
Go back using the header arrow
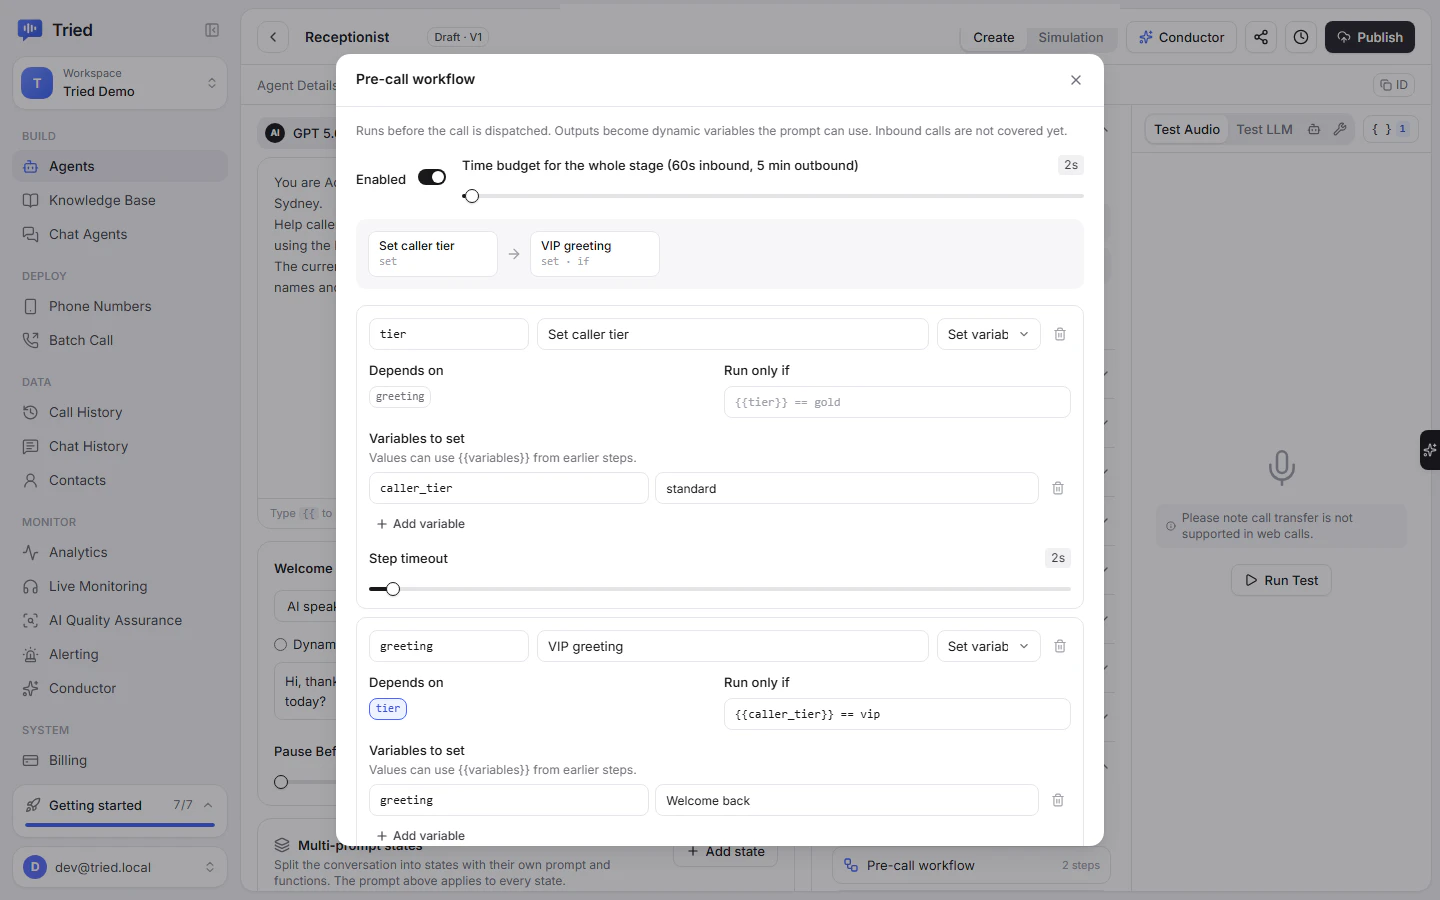click(273, 37)
